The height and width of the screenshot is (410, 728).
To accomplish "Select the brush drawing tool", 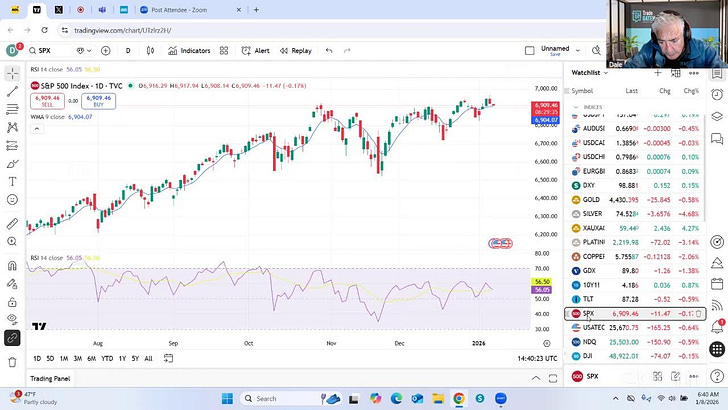I will (x=13, y=163).
